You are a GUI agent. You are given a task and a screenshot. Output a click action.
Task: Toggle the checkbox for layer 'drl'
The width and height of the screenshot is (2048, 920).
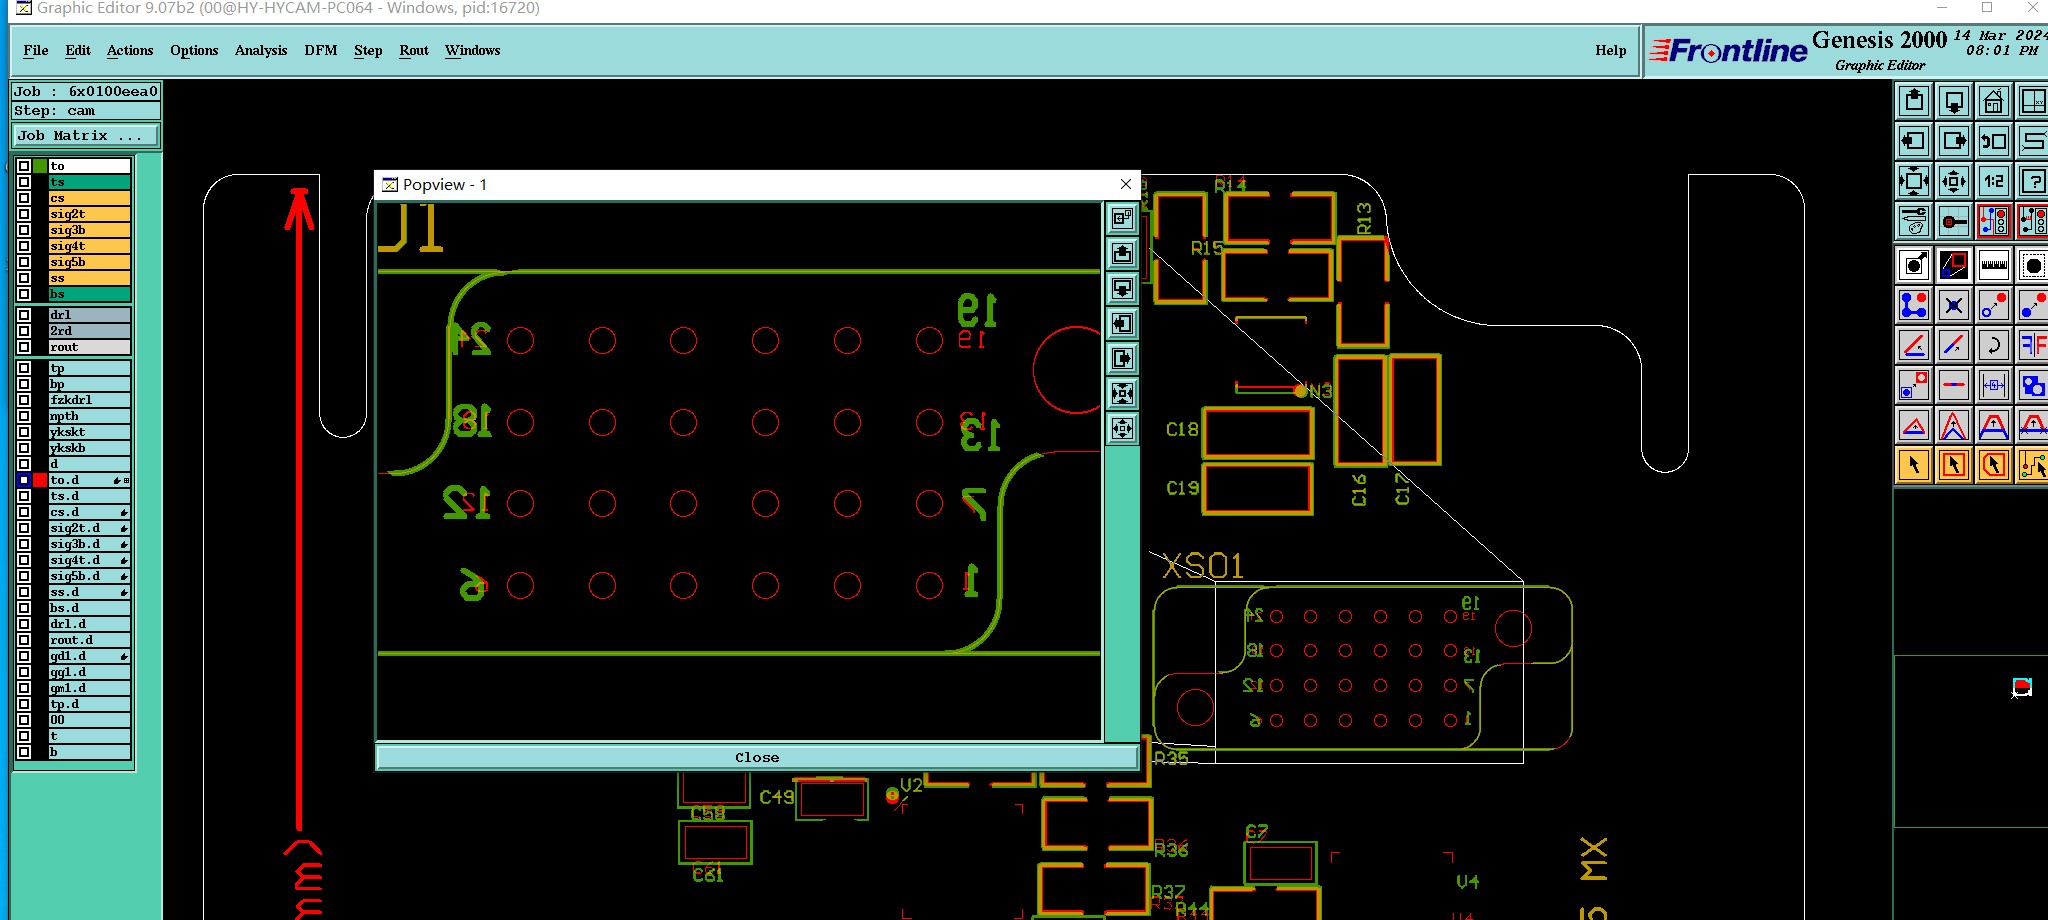click(24, 315)
